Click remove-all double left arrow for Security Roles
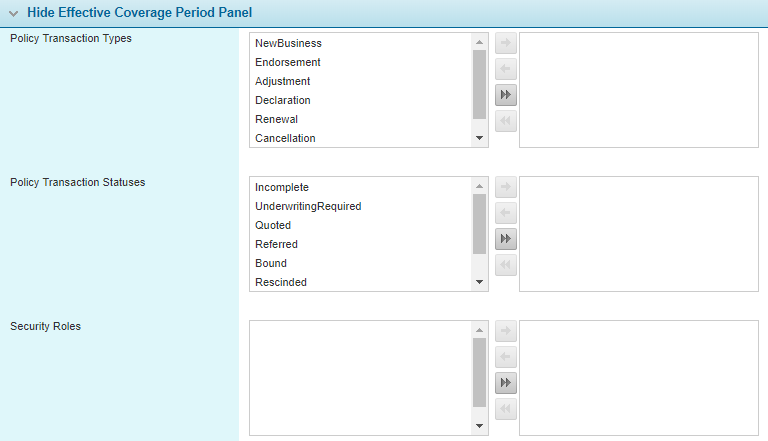 click(505, 409)
